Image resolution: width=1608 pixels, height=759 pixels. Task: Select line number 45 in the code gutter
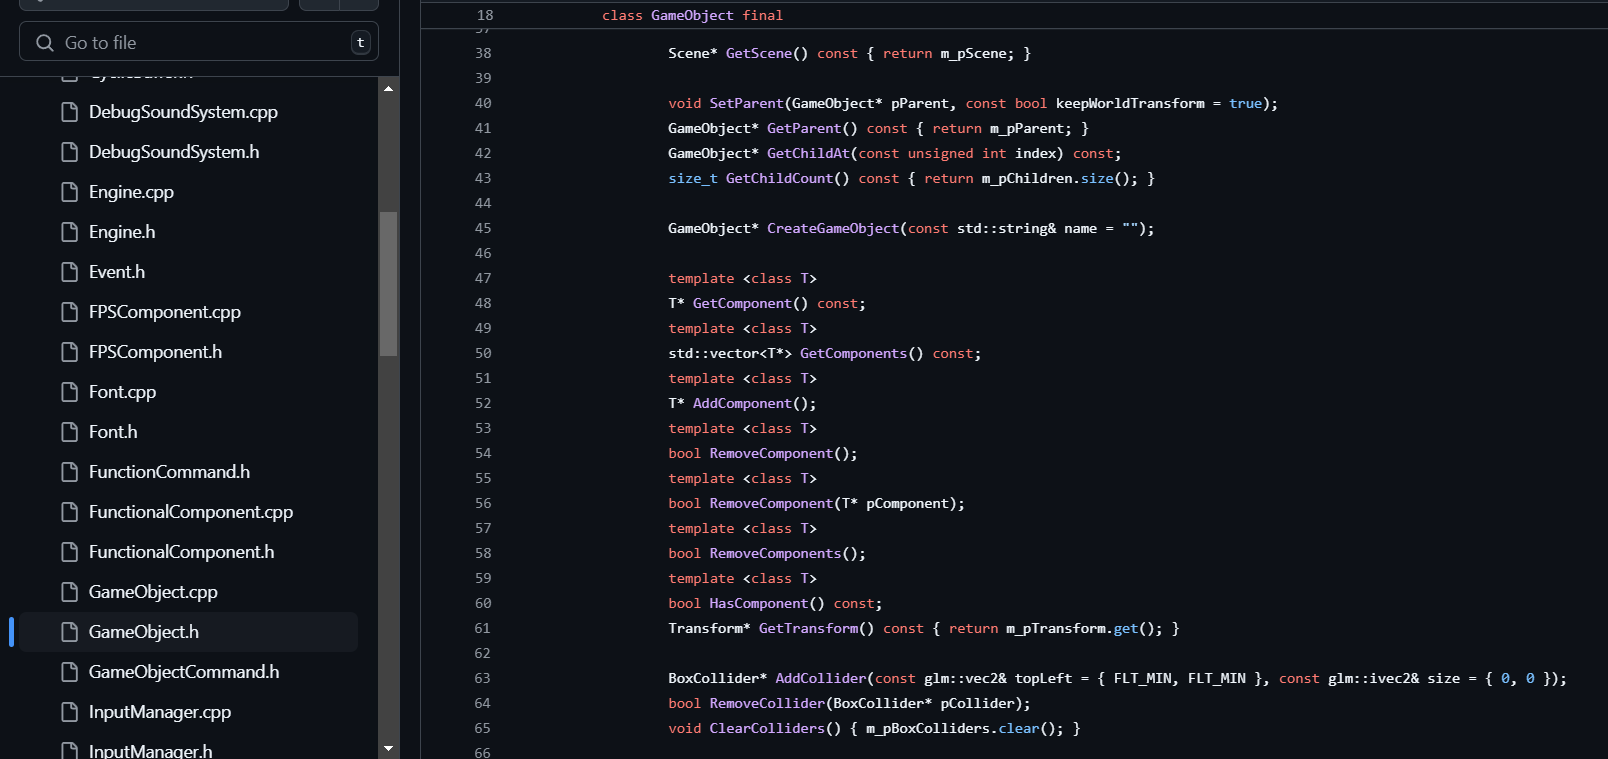point(483,228)
